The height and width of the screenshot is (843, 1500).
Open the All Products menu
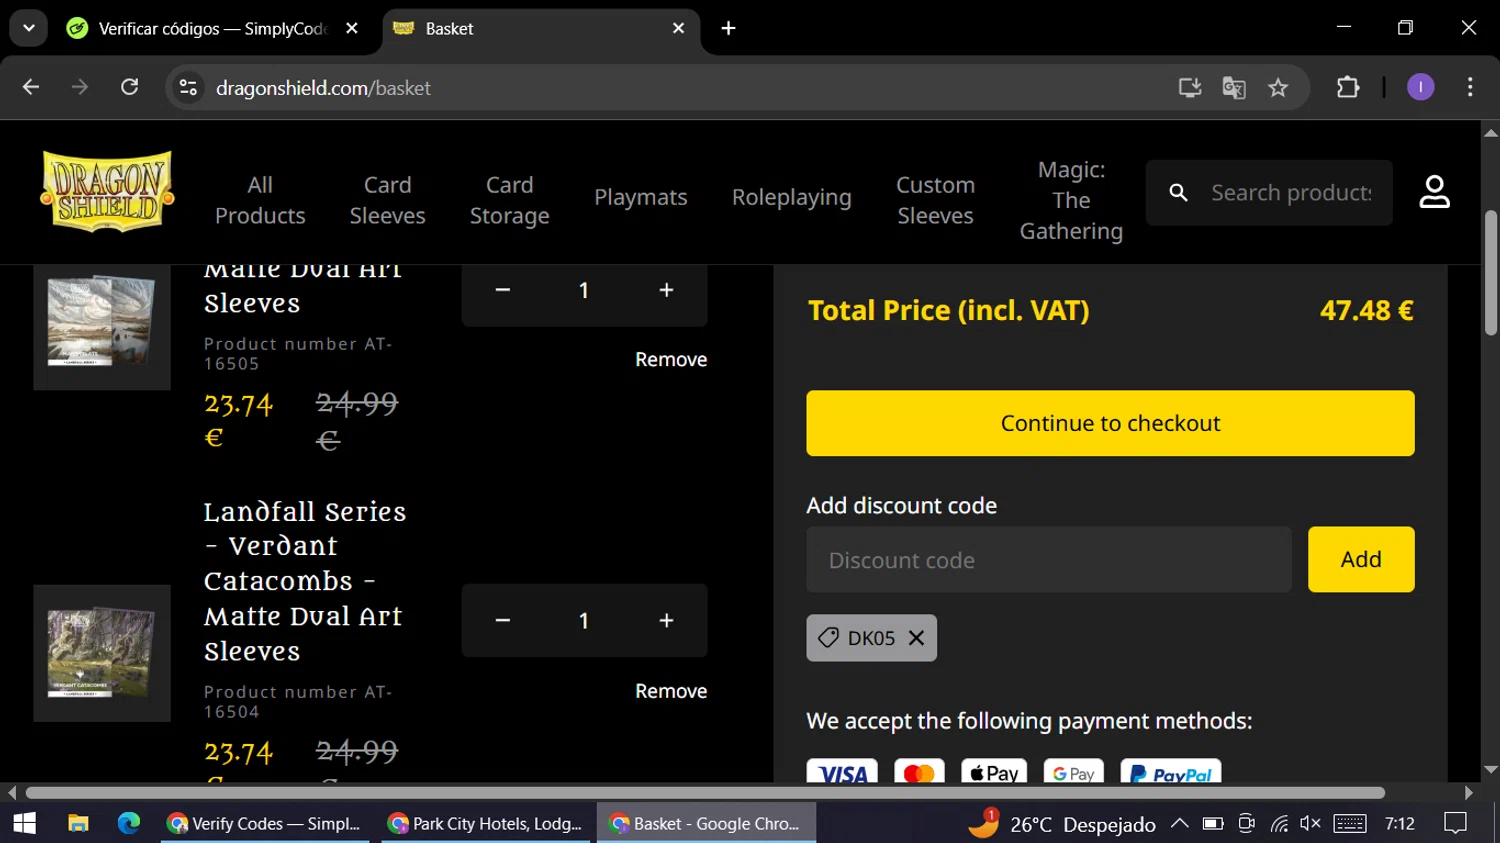260,200
